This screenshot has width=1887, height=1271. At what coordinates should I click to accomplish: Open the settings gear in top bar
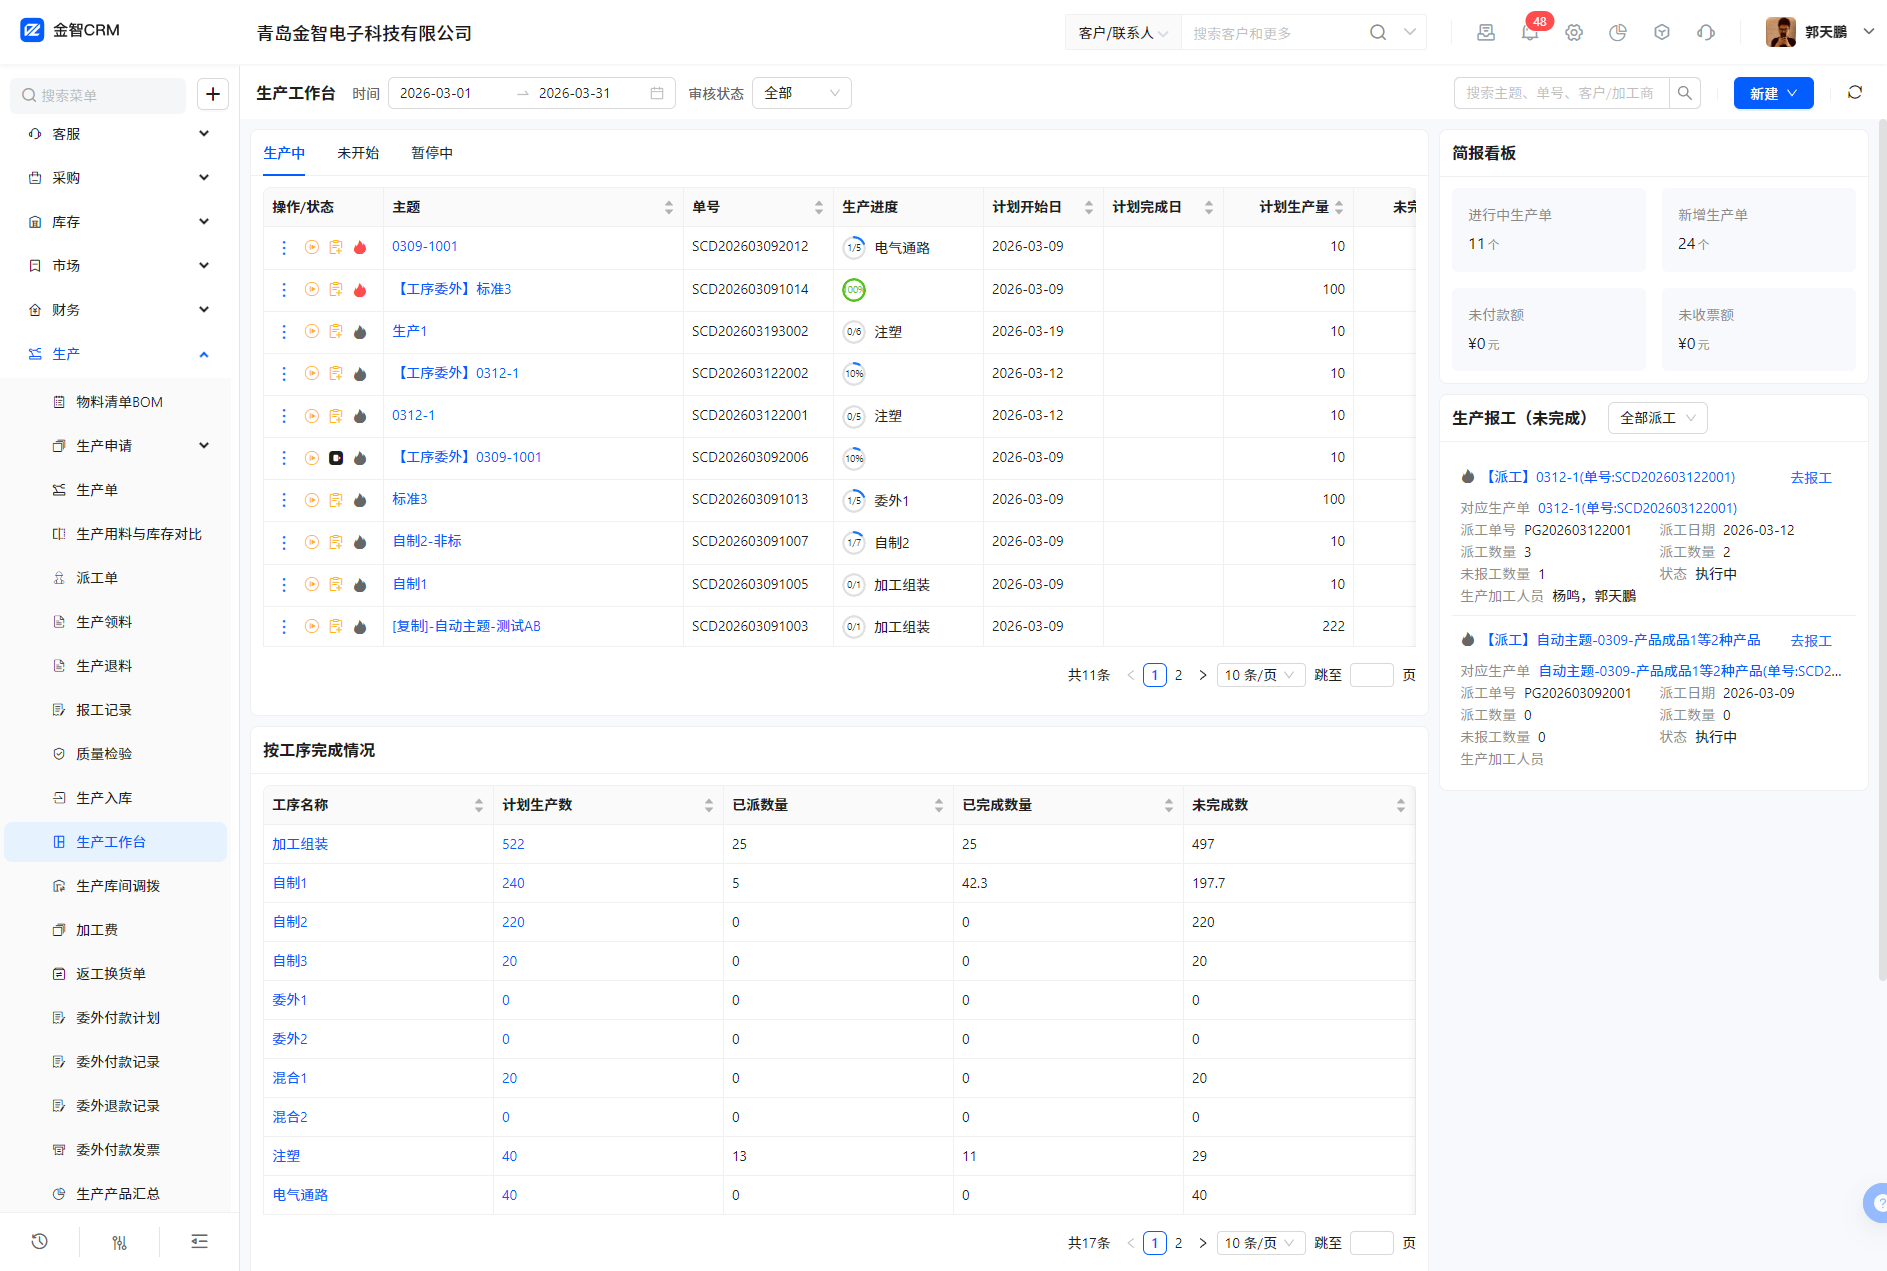pyautogui.click(x=1574, y=33)
